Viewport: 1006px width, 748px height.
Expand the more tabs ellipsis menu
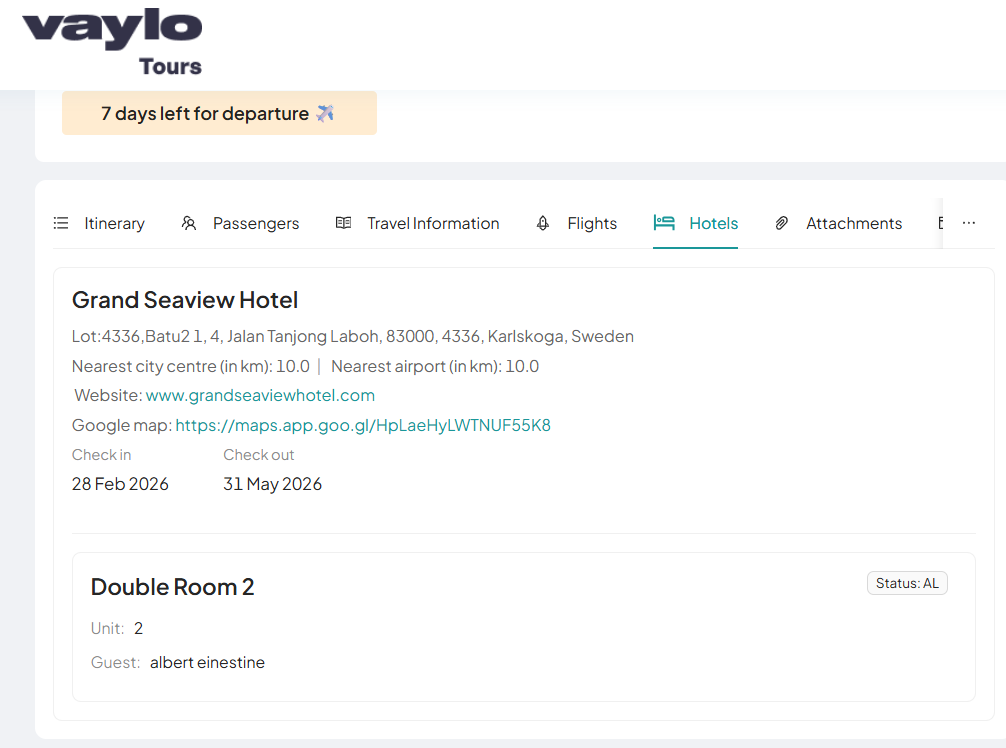[x=968, y=223]
